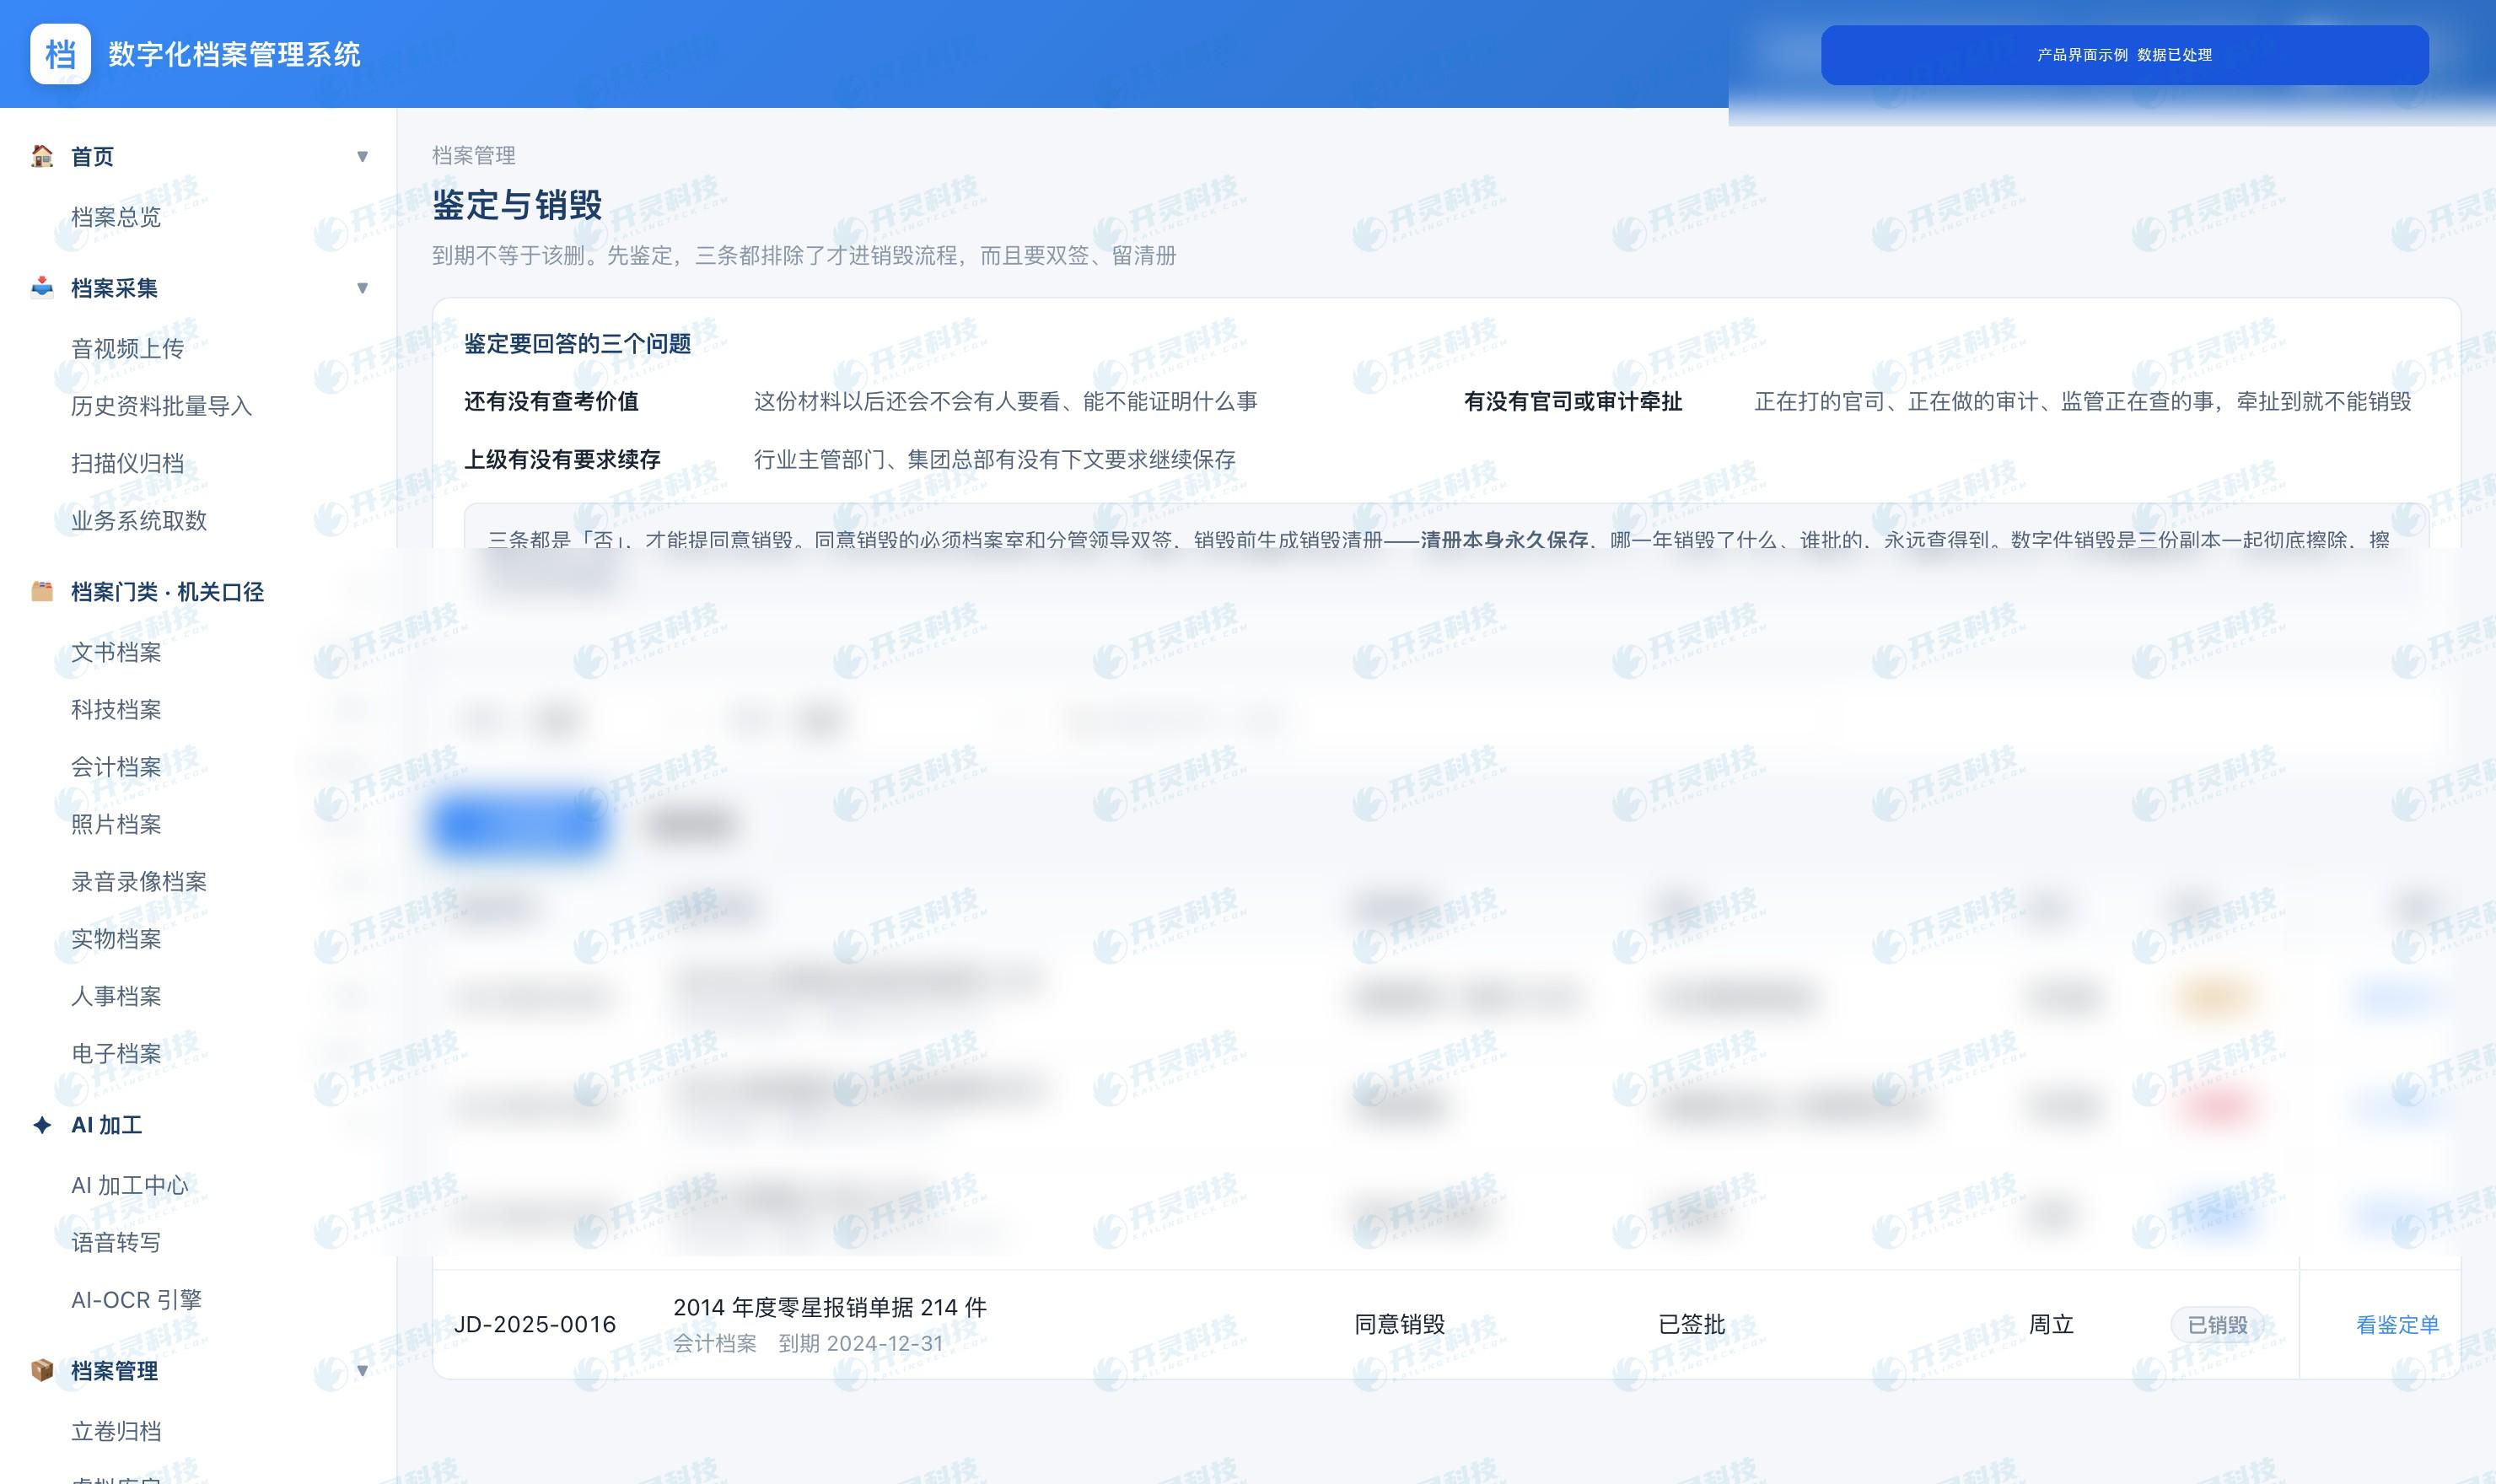Click the 已销毁 status tag
The height and width of the screenshot is (1484, 2496).
point(2217,1325)
